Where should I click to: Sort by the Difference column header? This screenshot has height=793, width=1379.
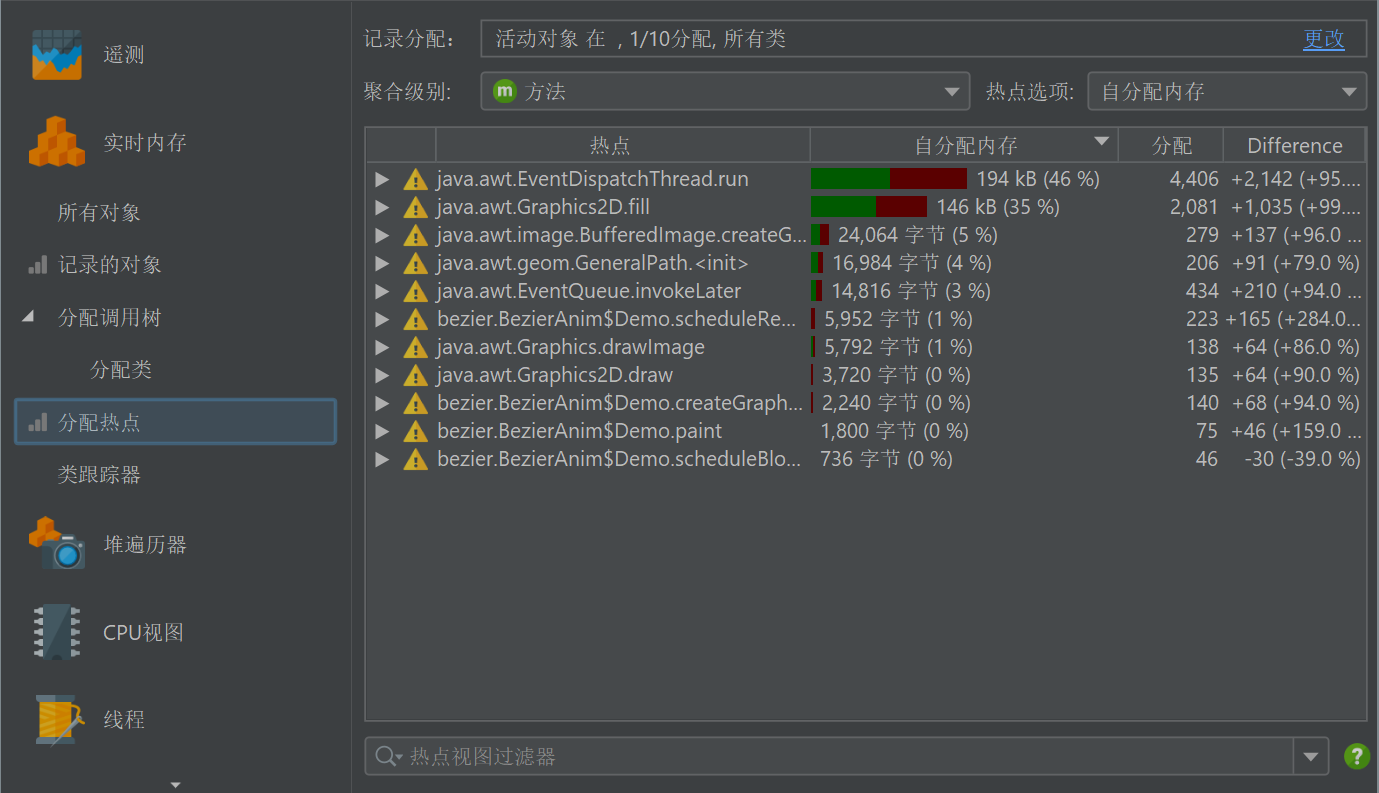coord(1295,146)
